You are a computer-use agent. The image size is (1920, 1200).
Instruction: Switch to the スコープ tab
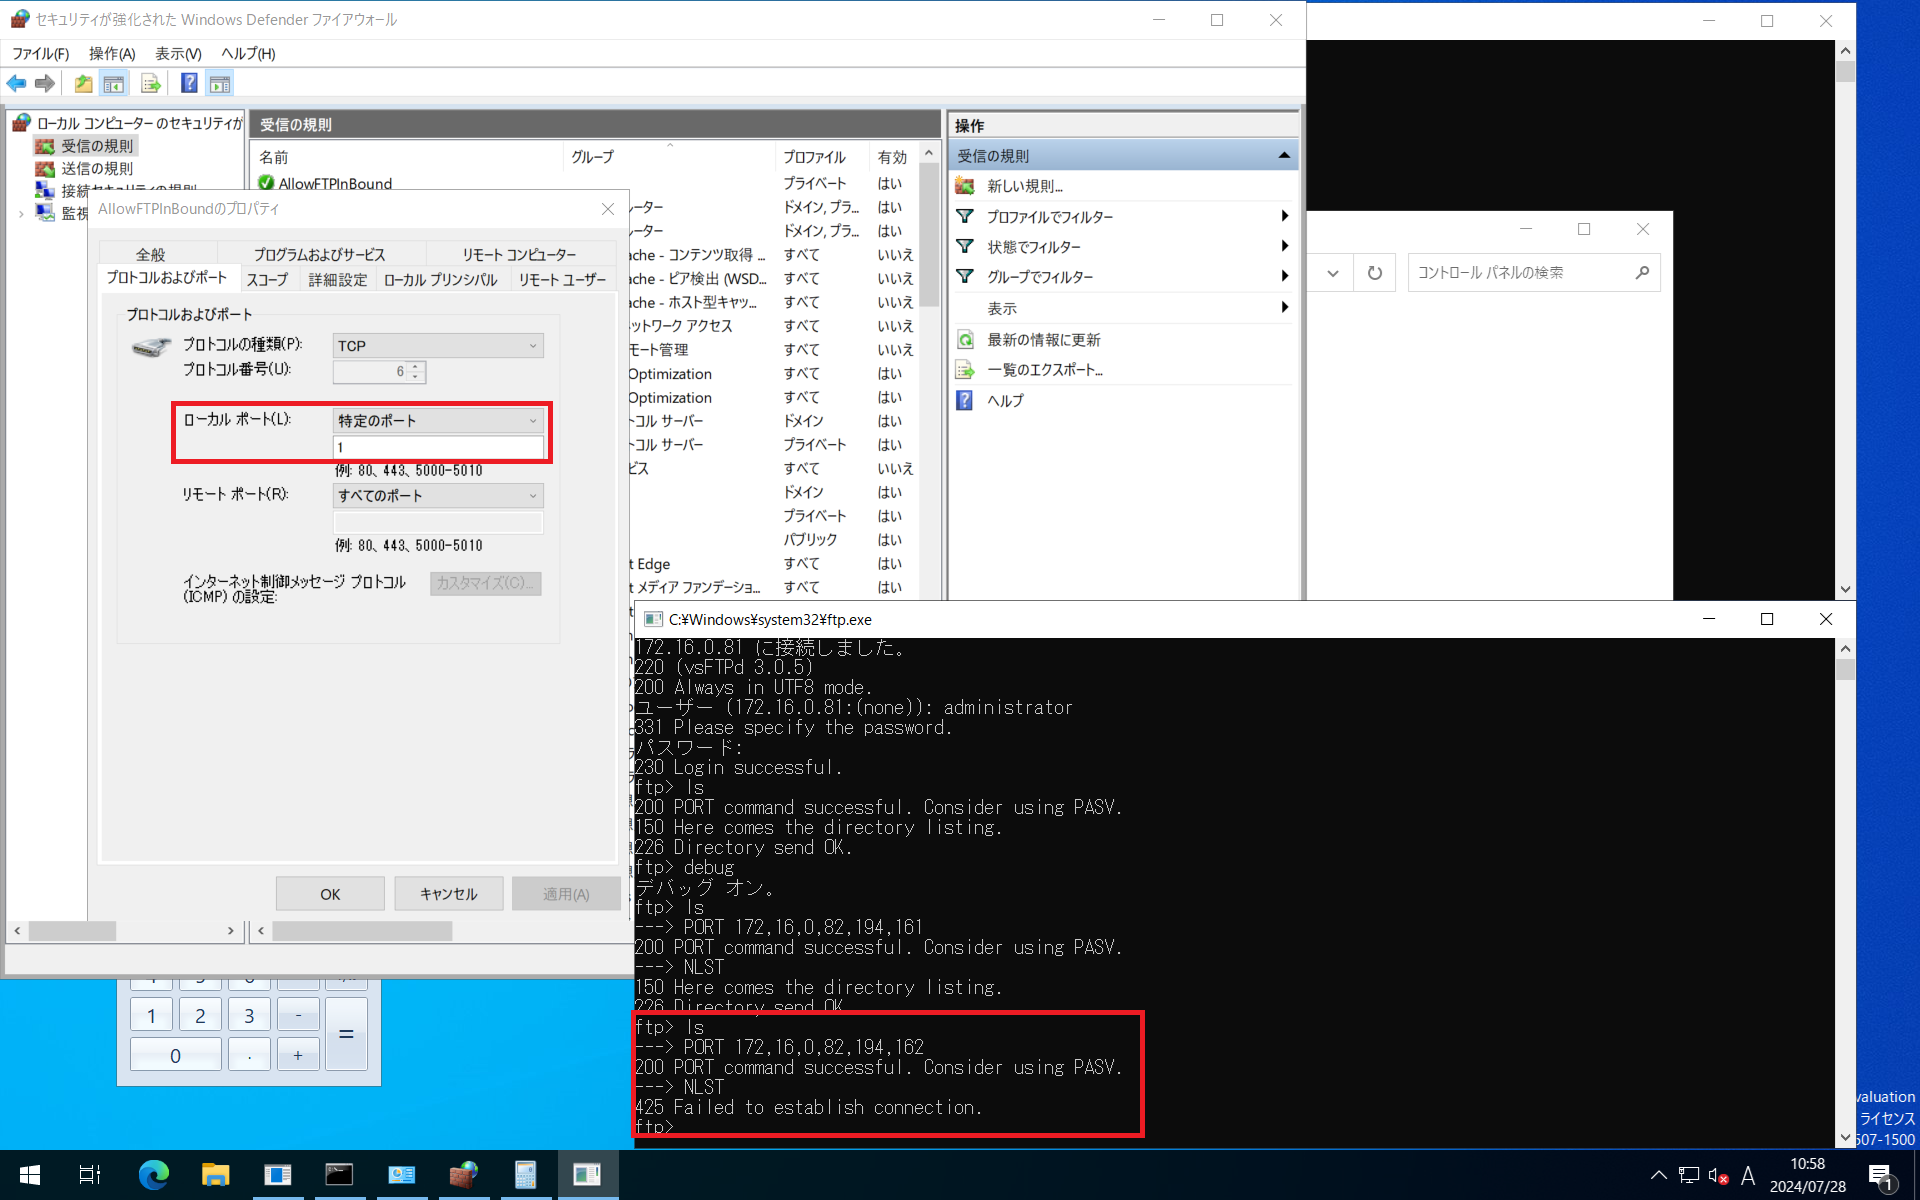pos(267,280)
